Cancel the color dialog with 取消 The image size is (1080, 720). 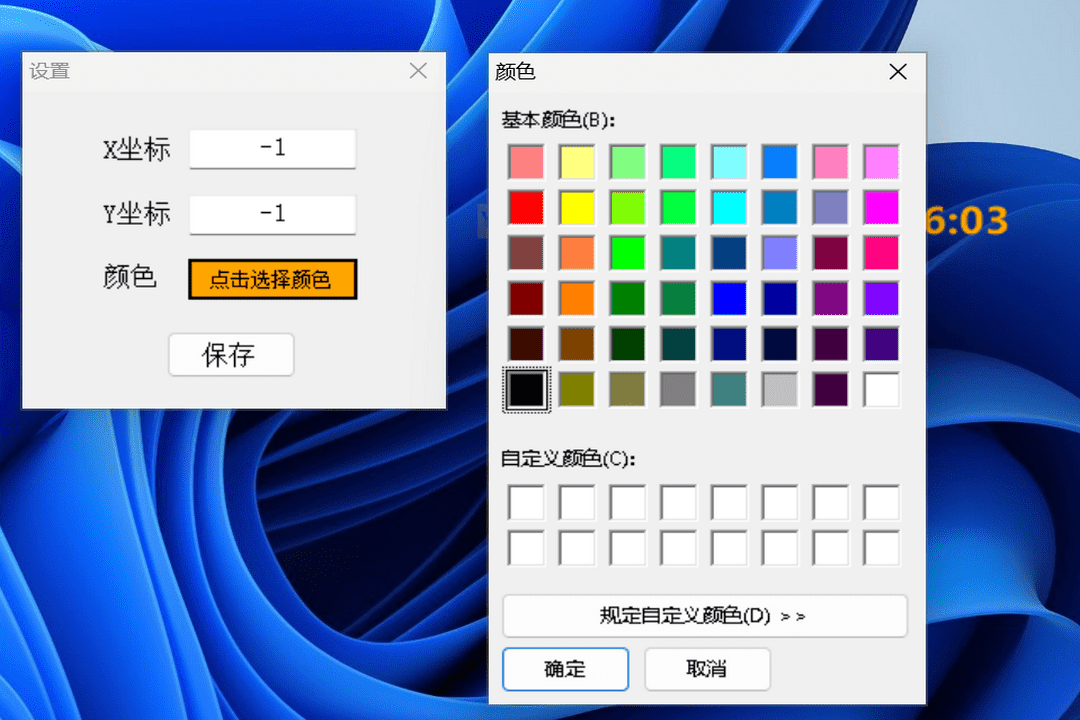pos(707,669)
